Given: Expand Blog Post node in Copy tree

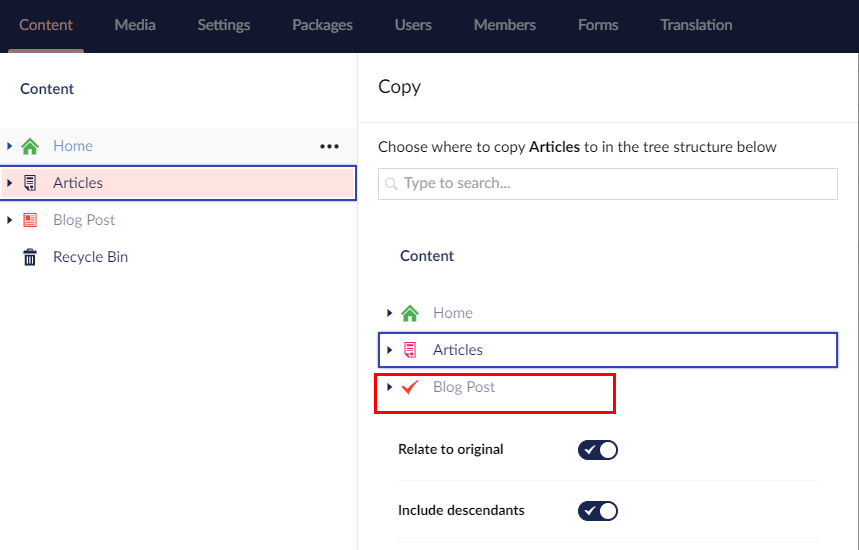Looking at the screenshot, I should (390, 387).
